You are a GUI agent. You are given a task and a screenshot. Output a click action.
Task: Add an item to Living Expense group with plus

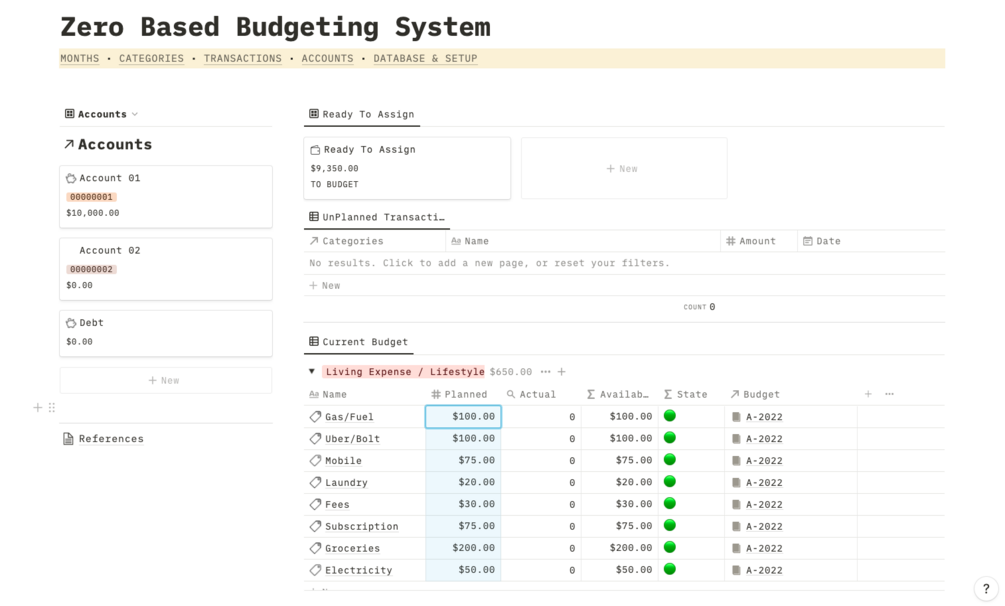561,372
